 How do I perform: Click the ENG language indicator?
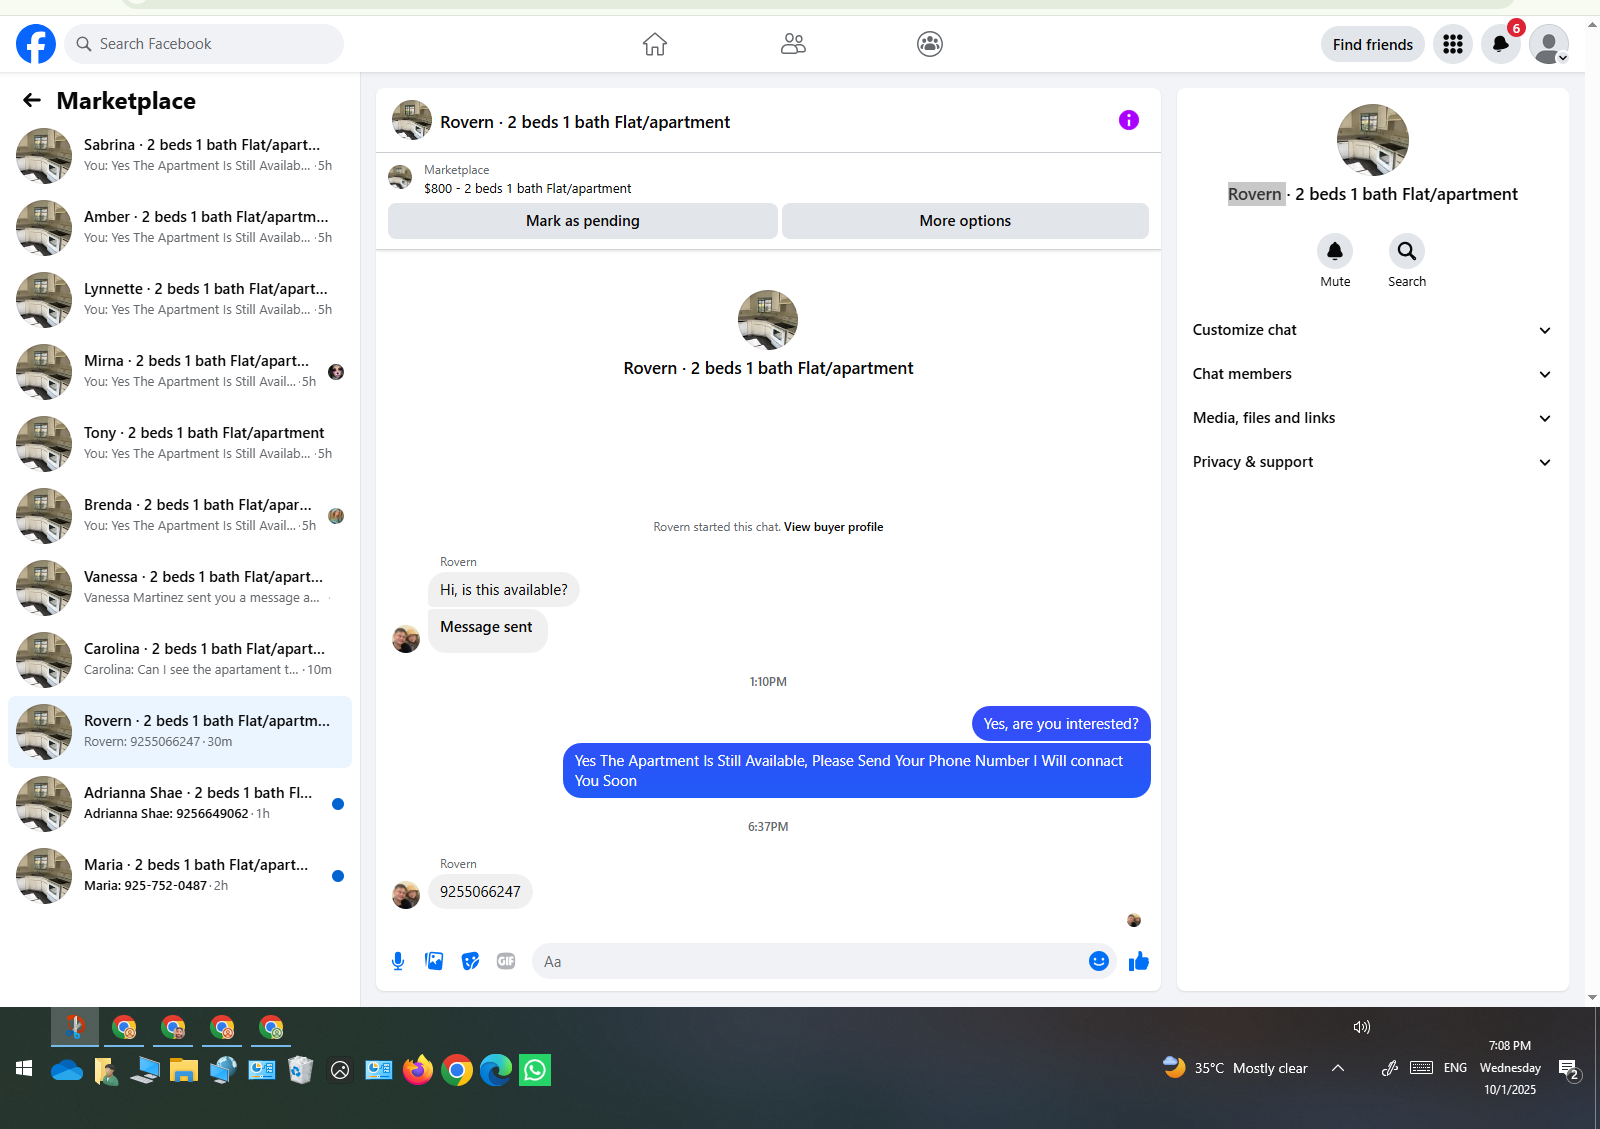[x=1455, y=1068]
